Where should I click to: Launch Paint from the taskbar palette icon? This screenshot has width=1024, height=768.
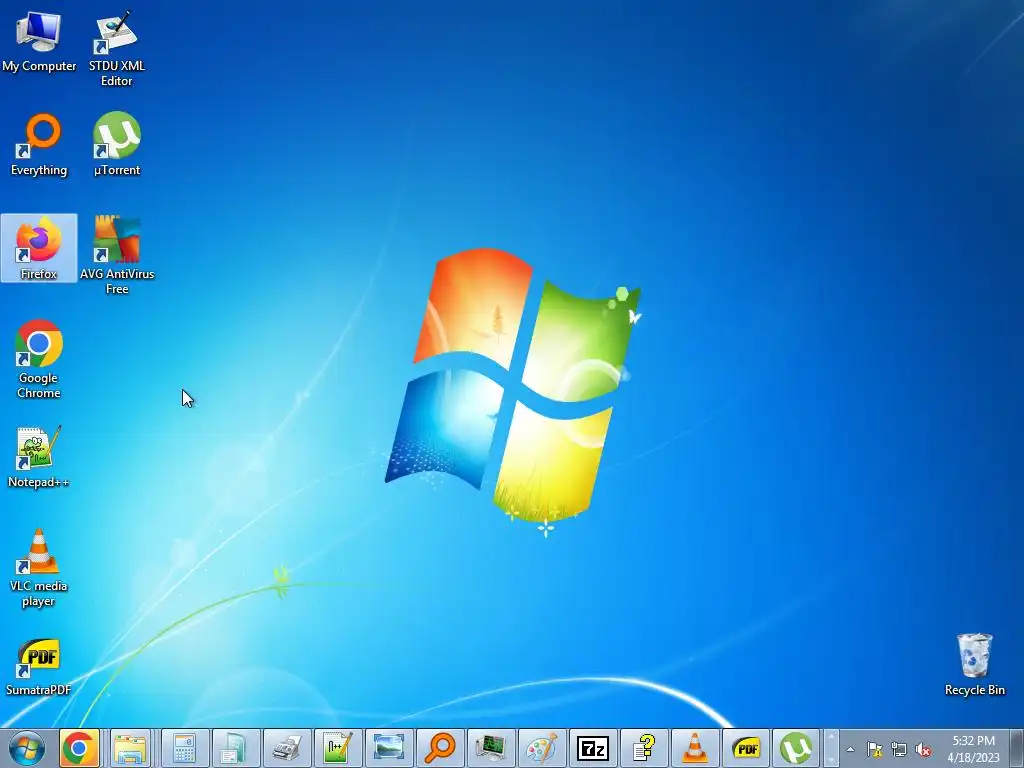point(541,748)
